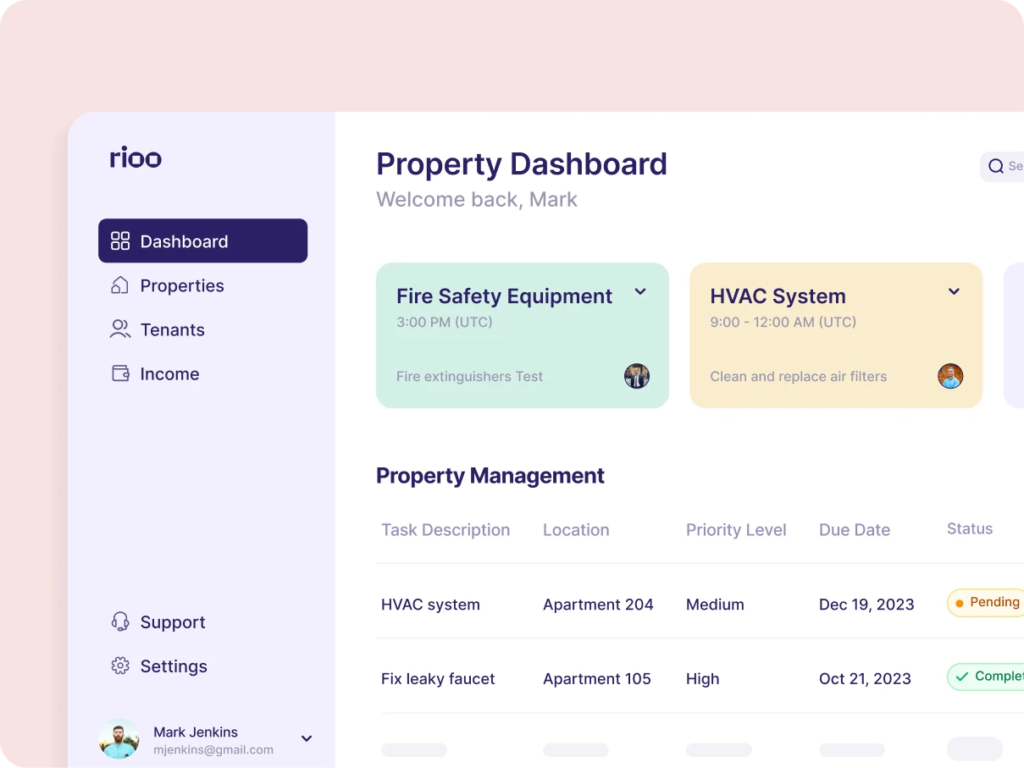Expand the Fire Safety Equipment card chevron
The height and width of the screenshot is (768, 1024).
[x=641, y=292]
